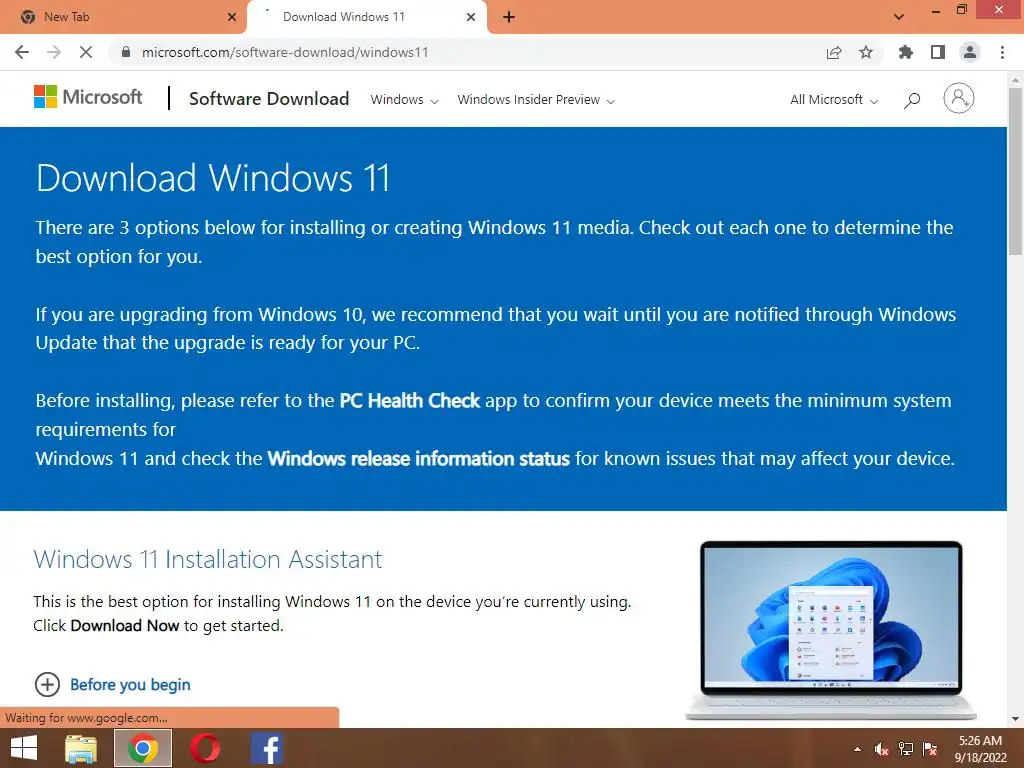Click the Windows 11 Installation Assistant heading
1024x768 pixels.
pos(208,560)
